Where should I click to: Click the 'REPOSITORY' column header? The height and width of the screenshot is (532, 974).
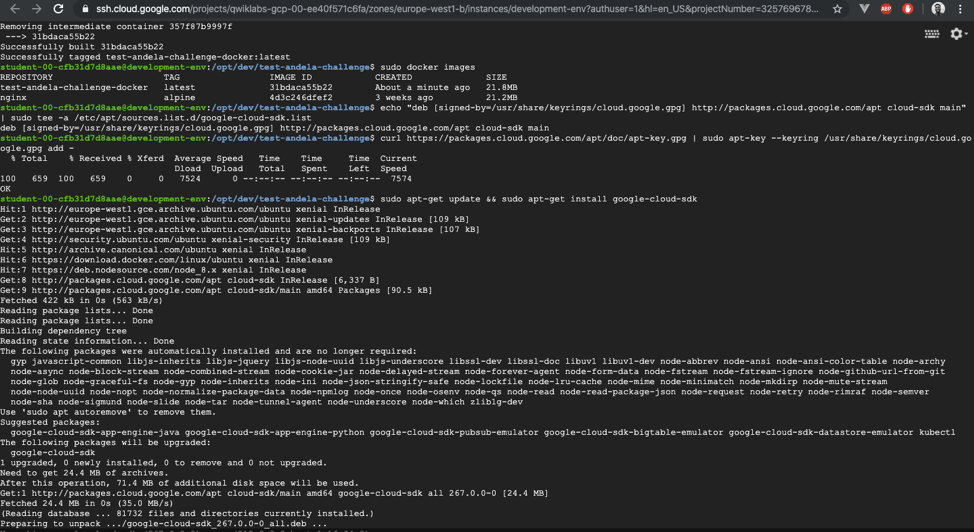tap(26, 77)
